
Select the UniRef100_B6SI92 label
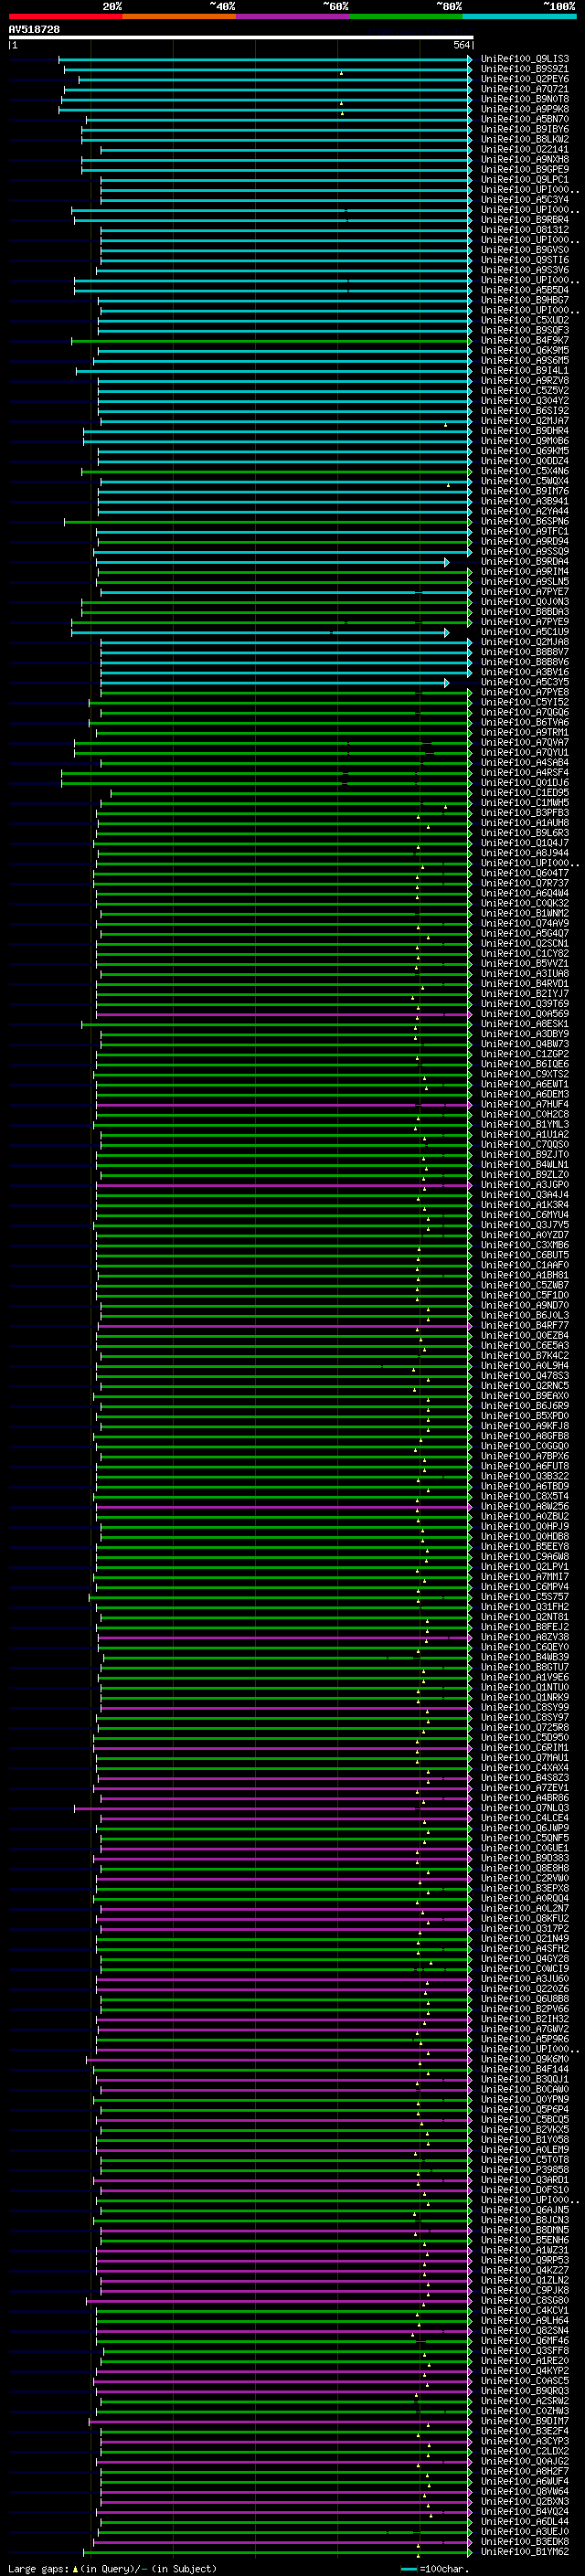[525, 411]
